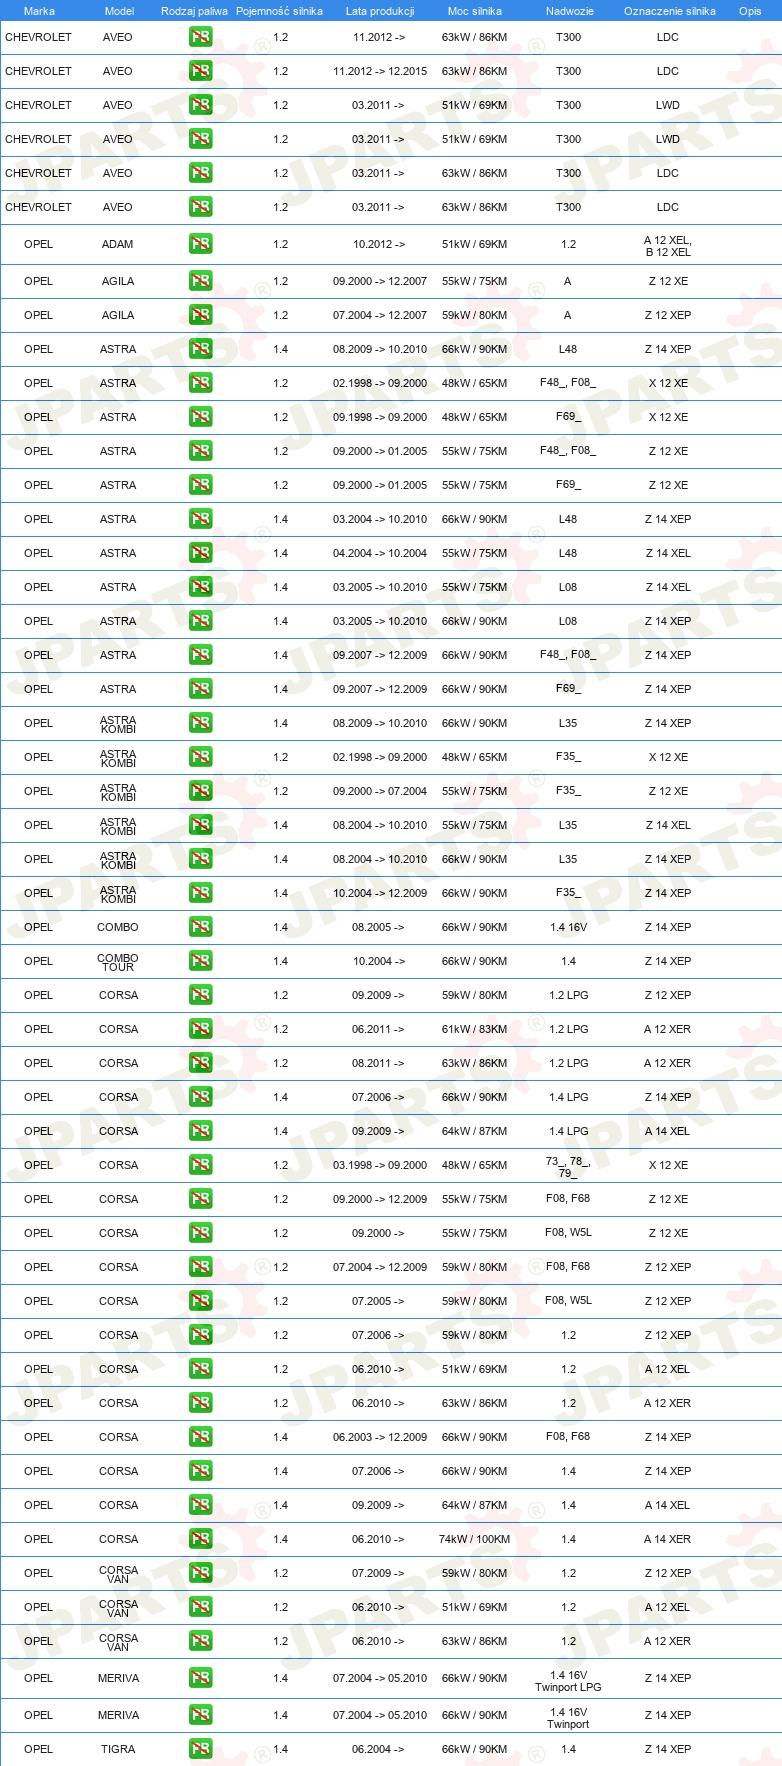
Task: Click the '06.2003 -> 12.2009' production years cell
Action: [380, 1437]
